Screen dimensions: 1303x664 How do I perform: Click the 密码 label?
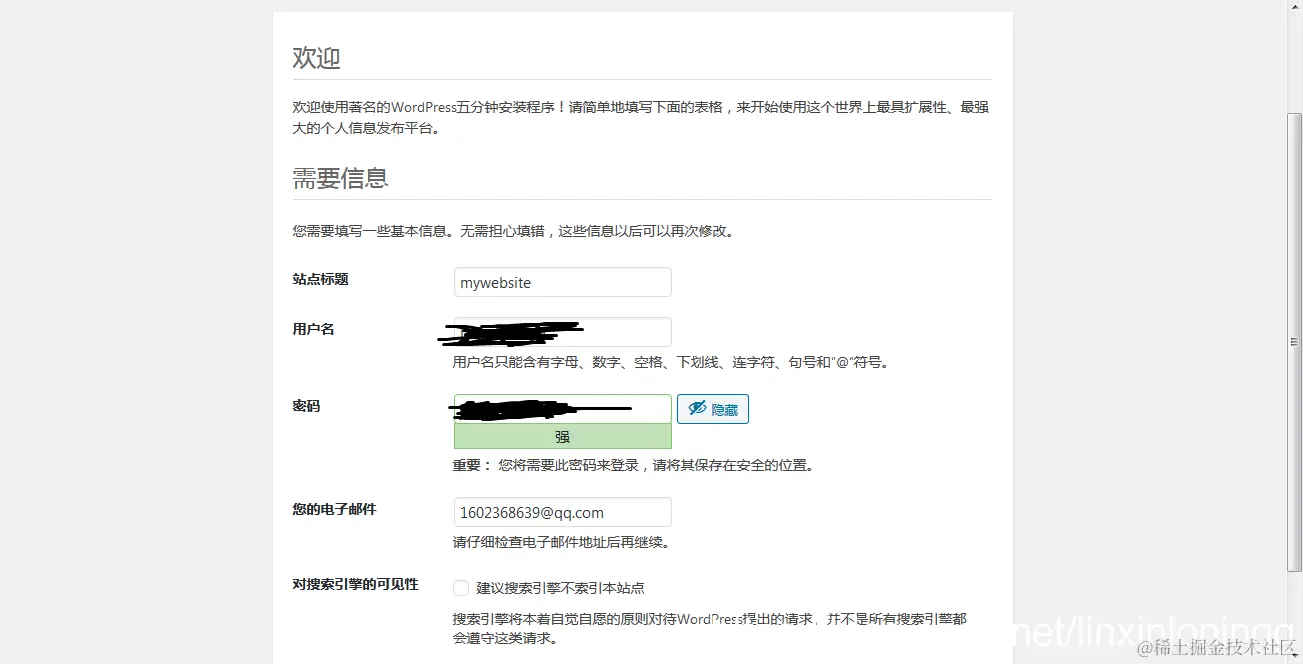click(307, 406)
